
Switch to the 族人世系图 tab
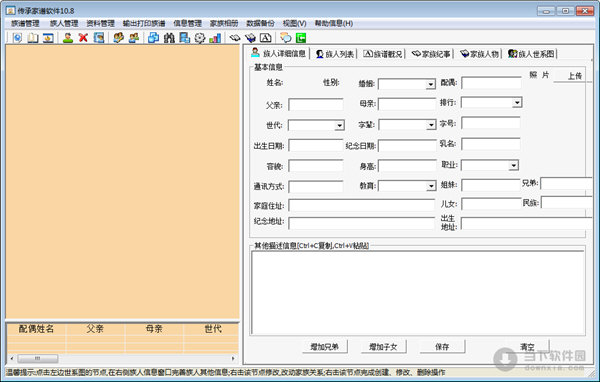click(x=531, y=54)
